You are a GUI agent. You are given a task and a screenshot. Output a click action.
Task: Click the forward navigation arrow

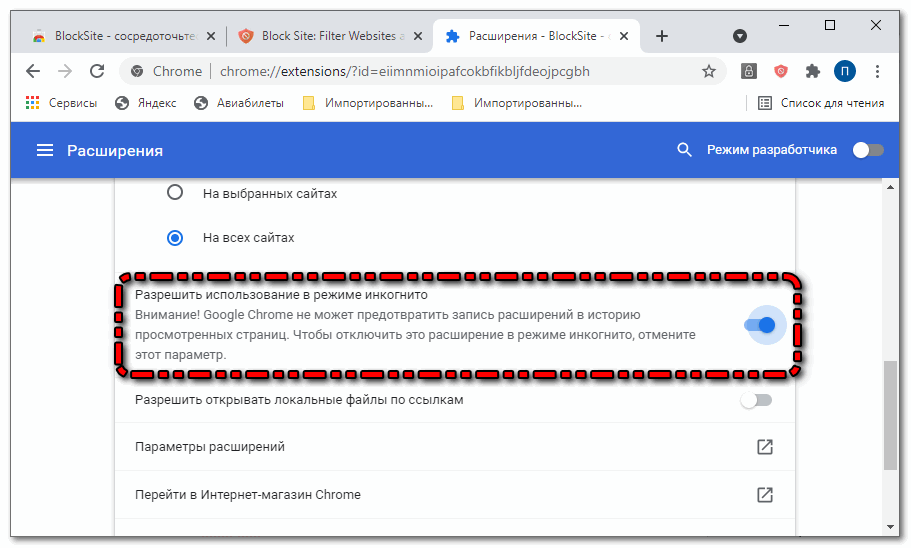coord(65,71)
